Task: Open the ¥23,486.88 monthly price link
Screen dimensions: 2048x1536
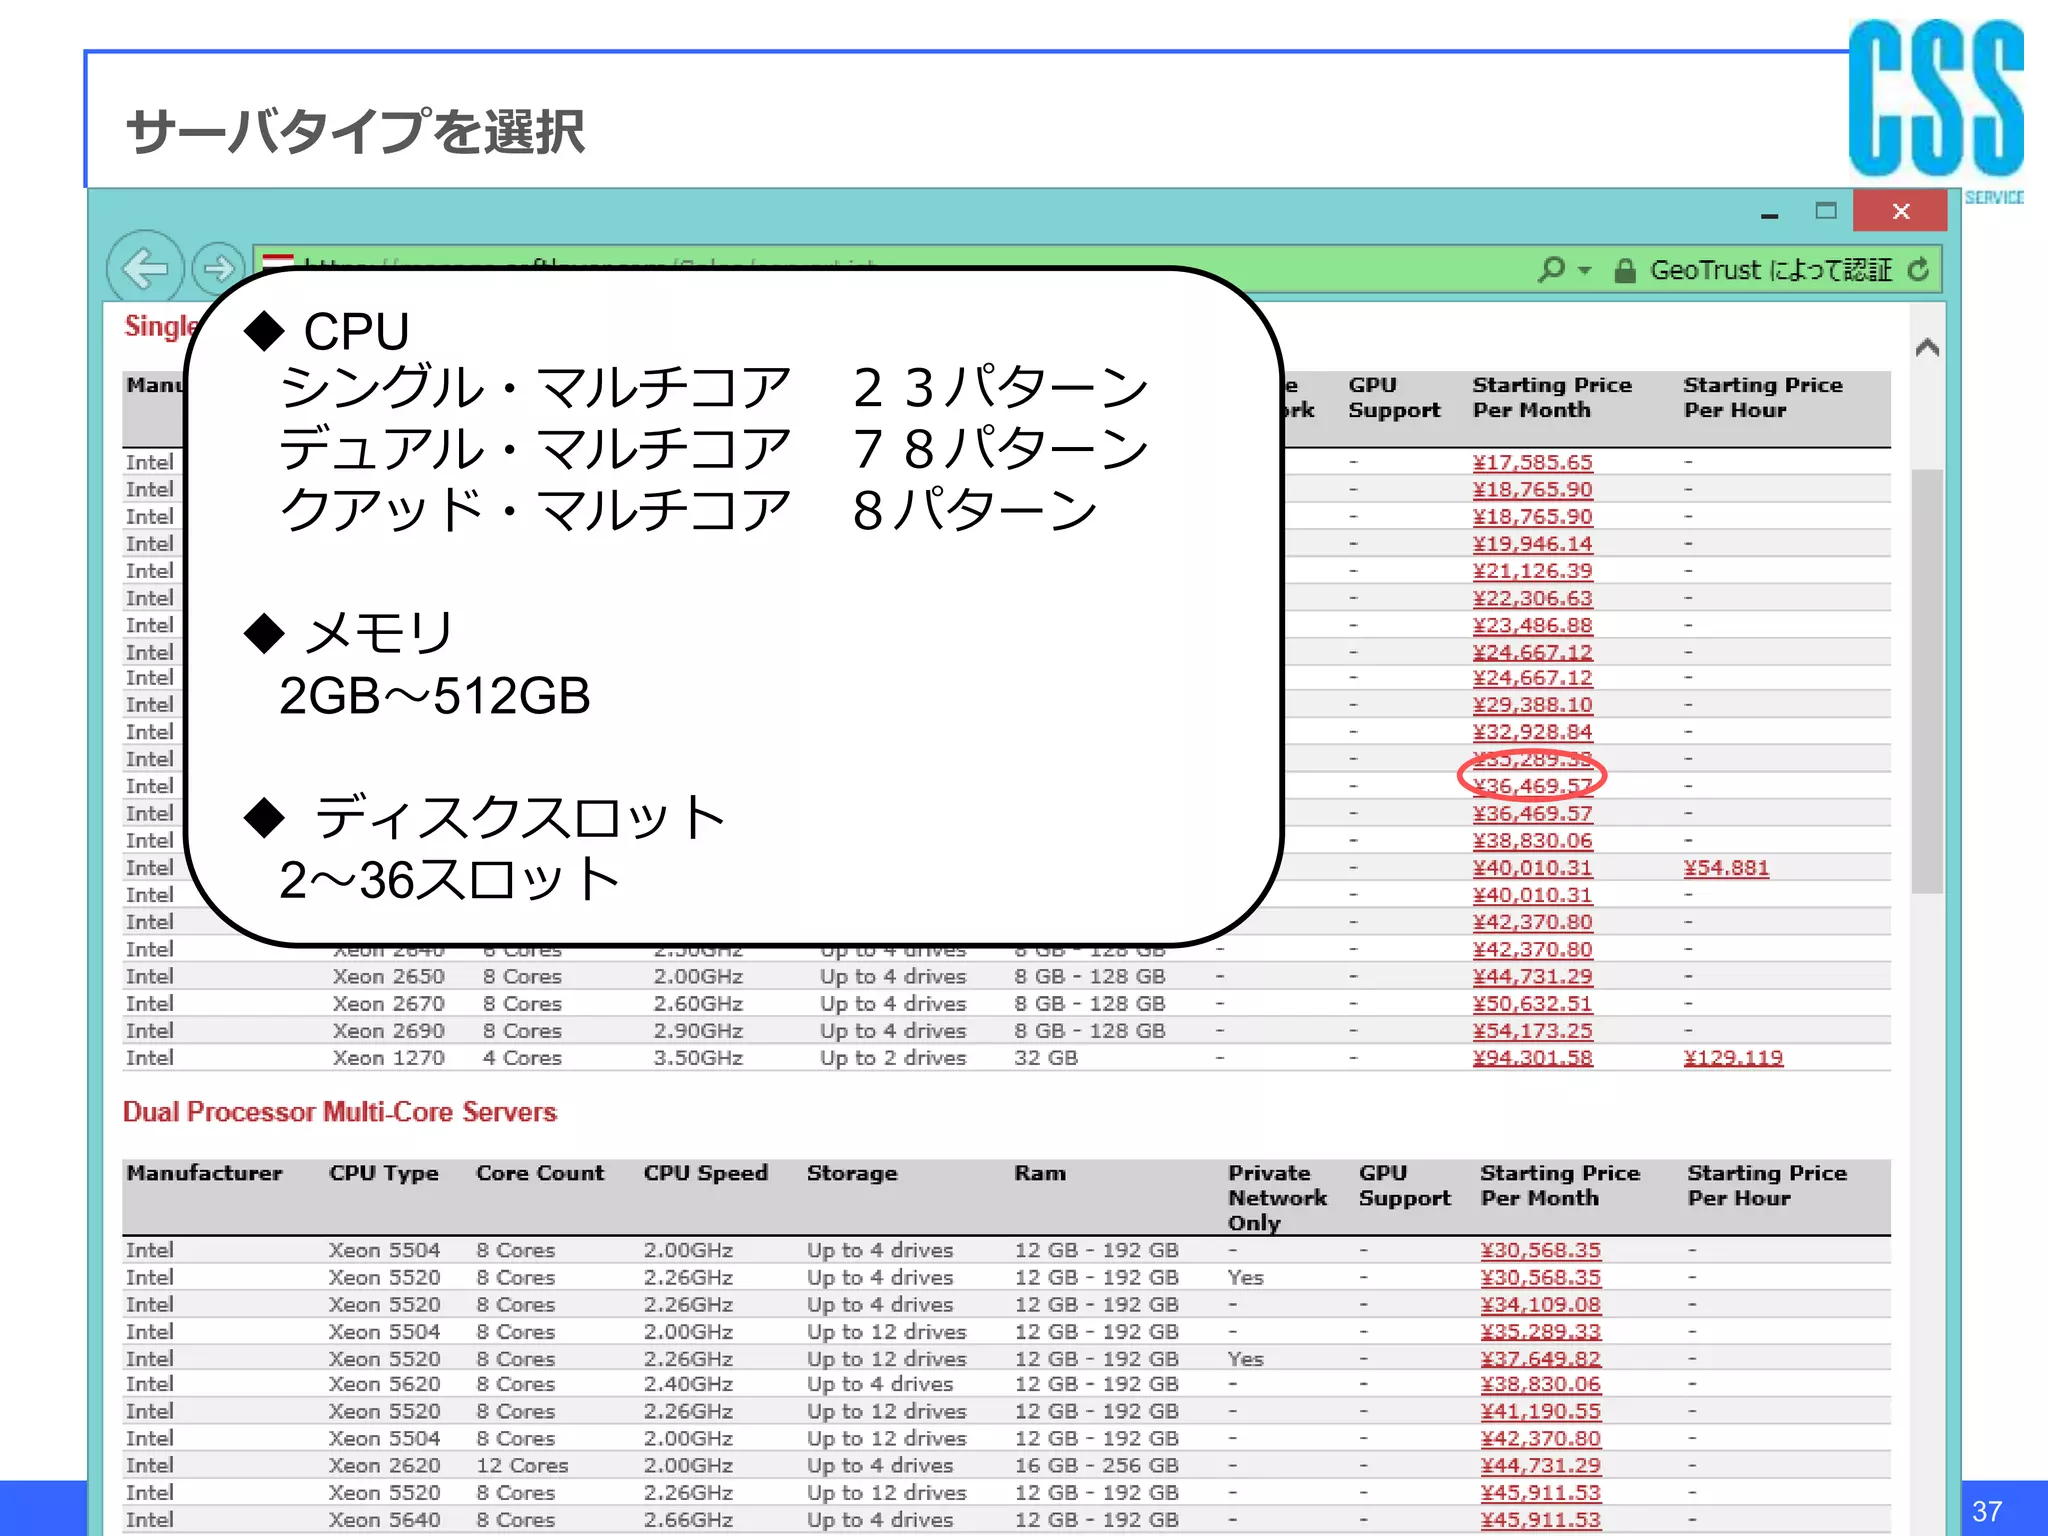Action: click(x=1532, y=624)
